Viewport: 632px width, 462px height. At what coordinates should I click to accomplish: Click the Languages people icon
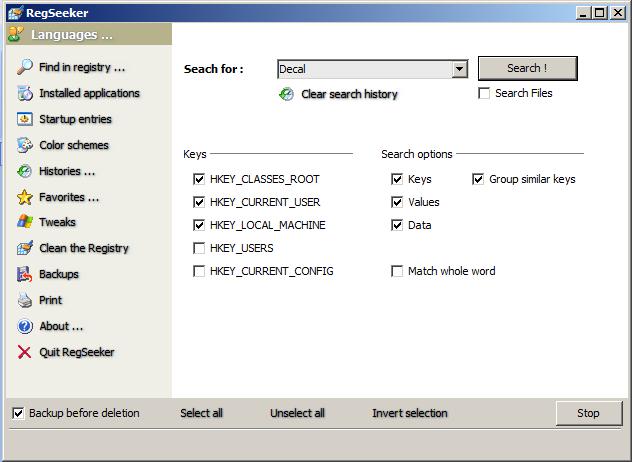pyautogui.click(x=16, y=34)
